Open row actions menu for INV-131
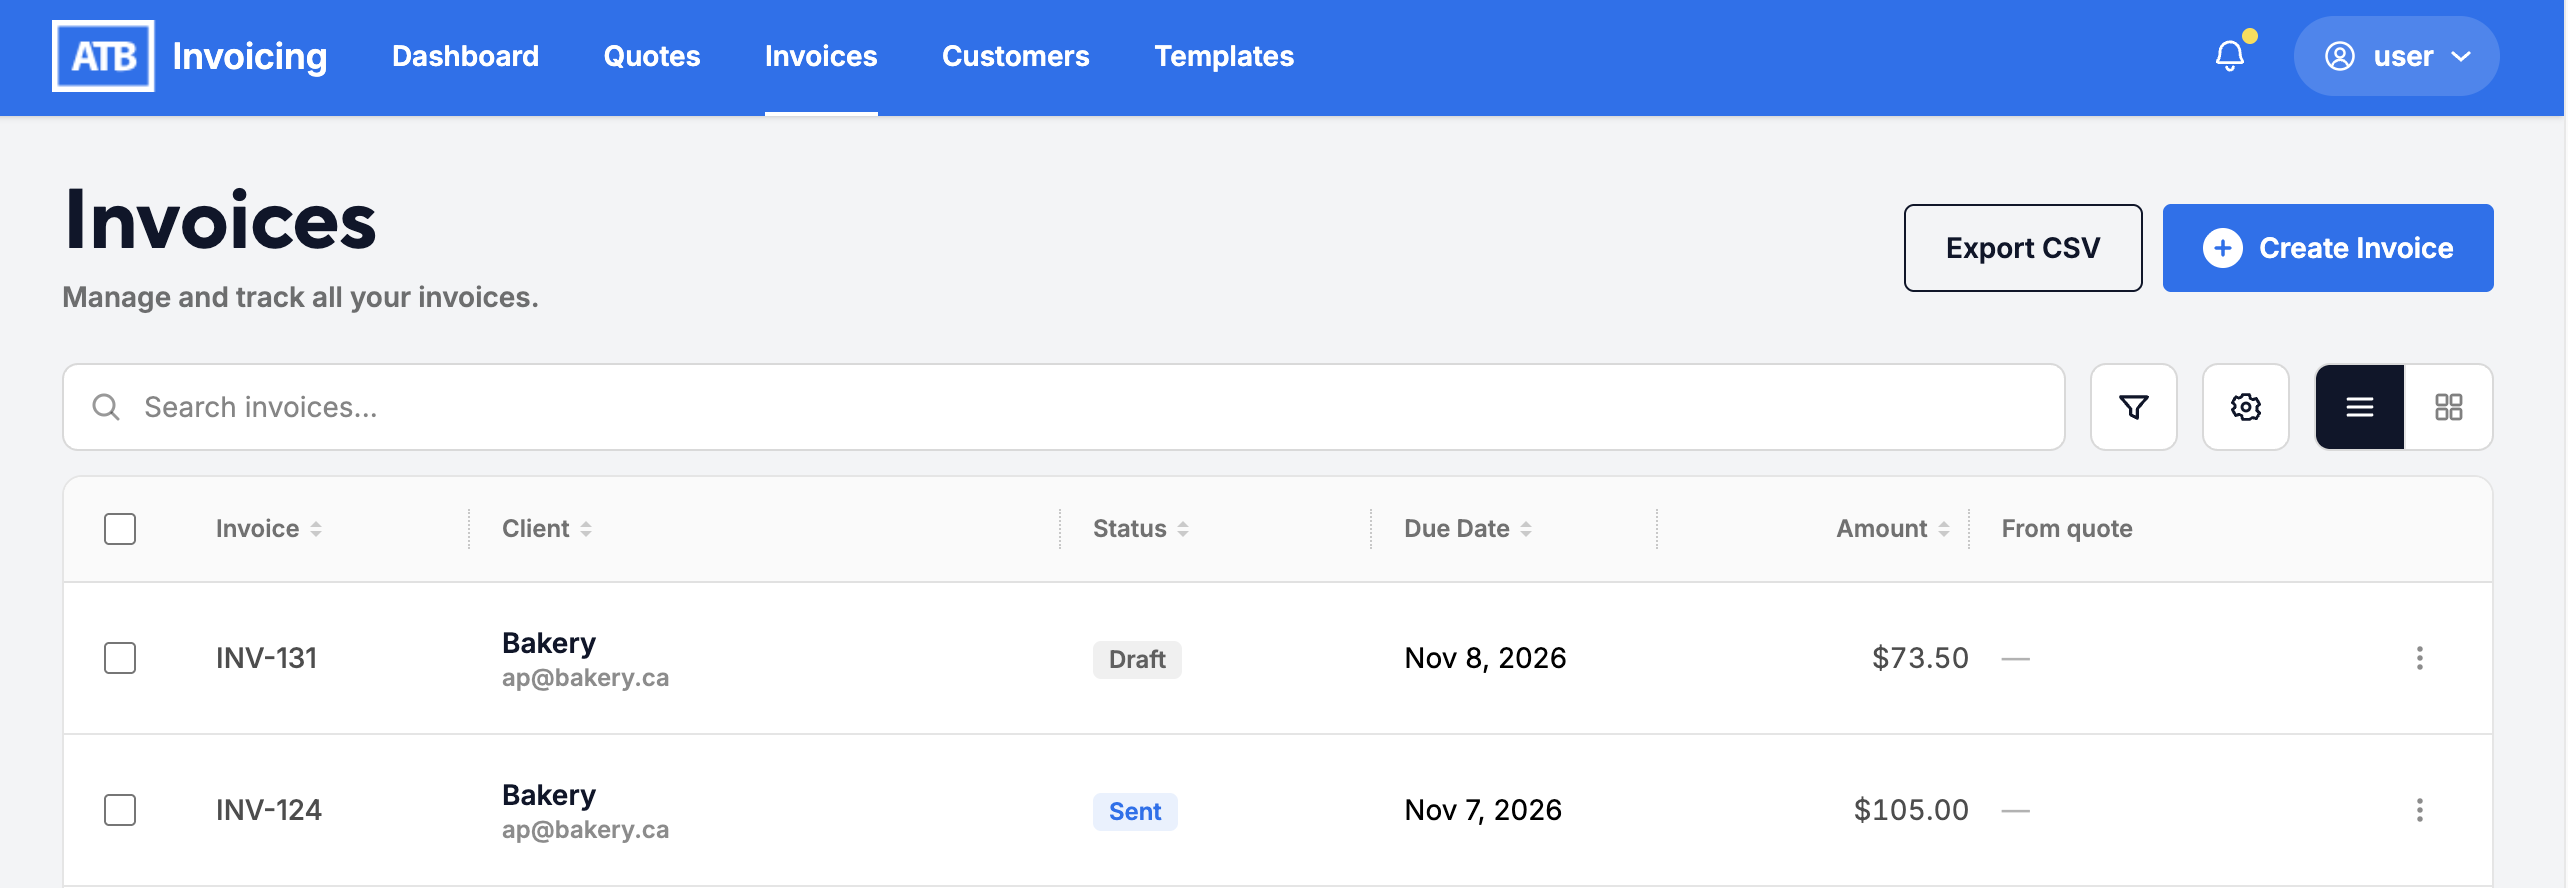The image size is (2568, 888). 2419,658
